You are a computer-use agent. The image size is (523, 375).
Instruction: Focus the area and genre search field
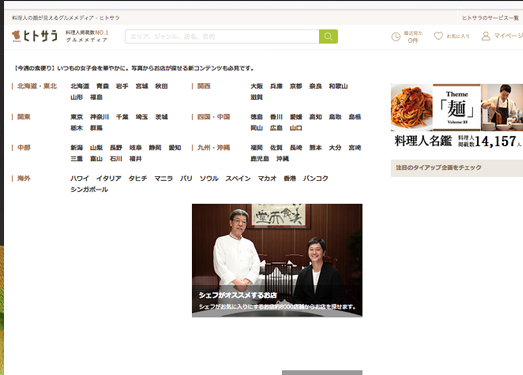point(222,36)
